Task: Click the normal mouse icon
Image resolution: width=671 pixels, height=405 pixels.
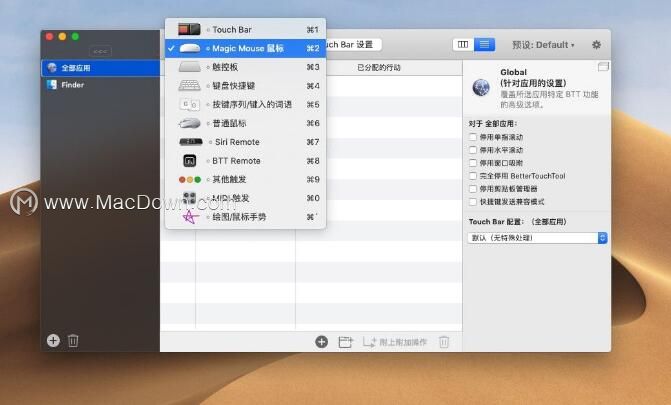Action: [x=189, y=124]
